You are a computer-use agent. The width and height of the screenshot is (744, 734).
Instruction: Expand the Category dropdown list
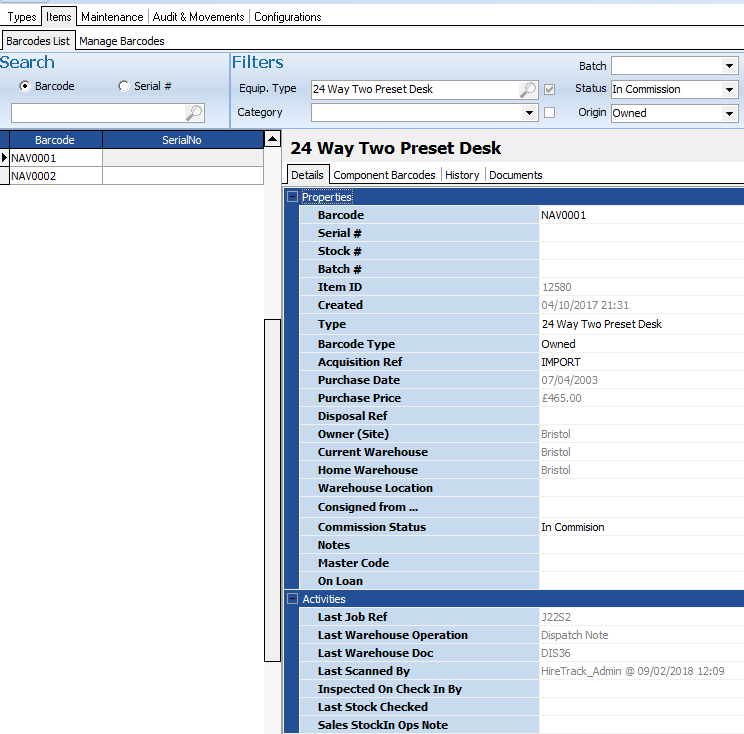tap(530, 114)
